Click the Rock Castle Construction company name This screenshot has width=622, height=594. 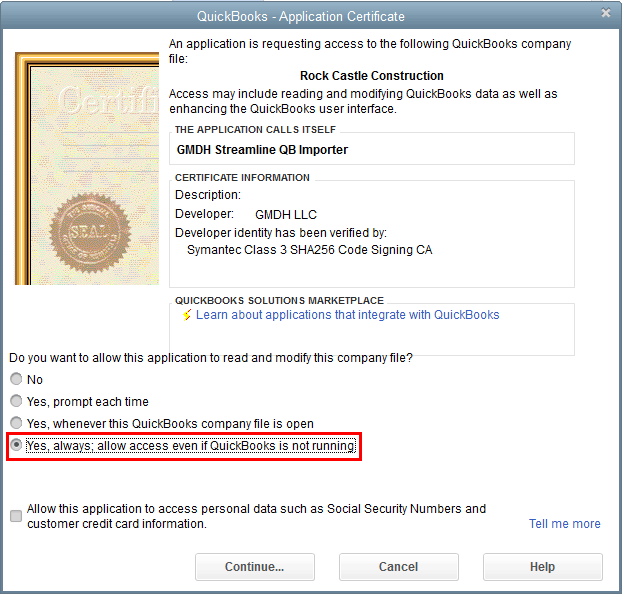point(371,76)
